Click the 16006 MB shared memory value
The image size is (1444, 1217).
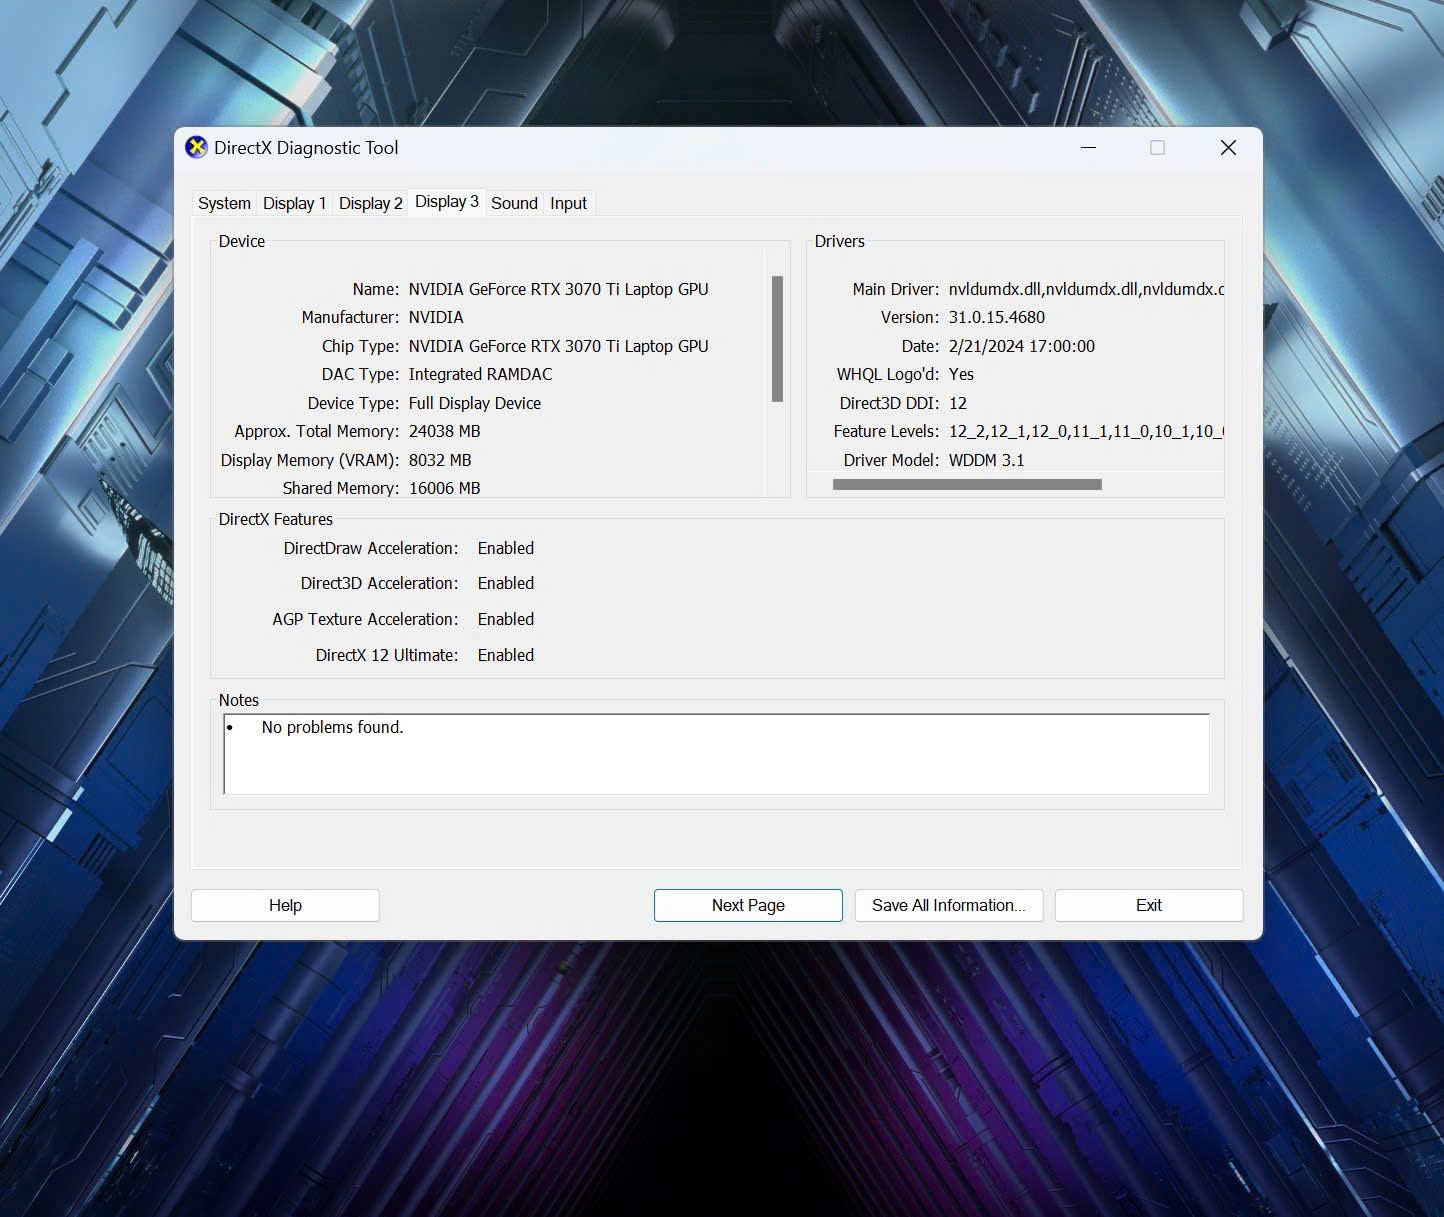pos(444,488)
